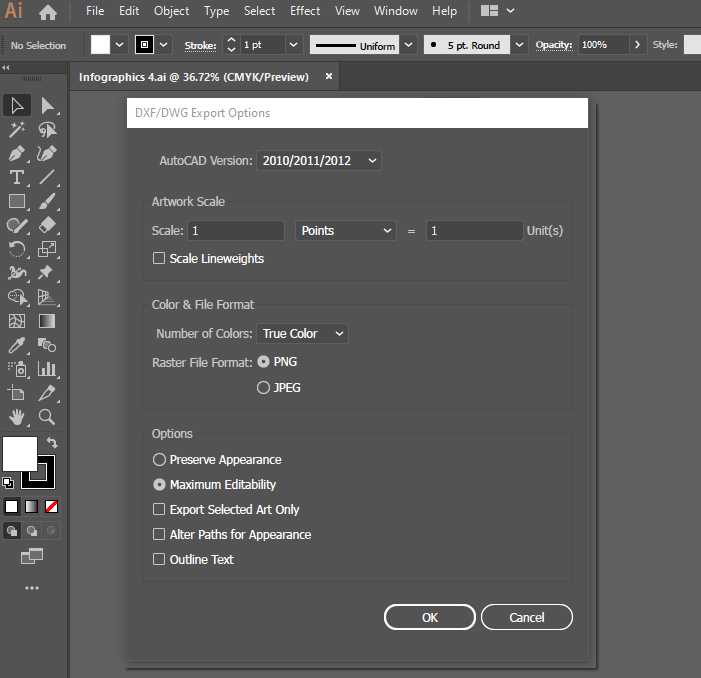Open the Uniform stroke profile dropdown
This screenshot has width=701, height=678.
pos(408,45)
